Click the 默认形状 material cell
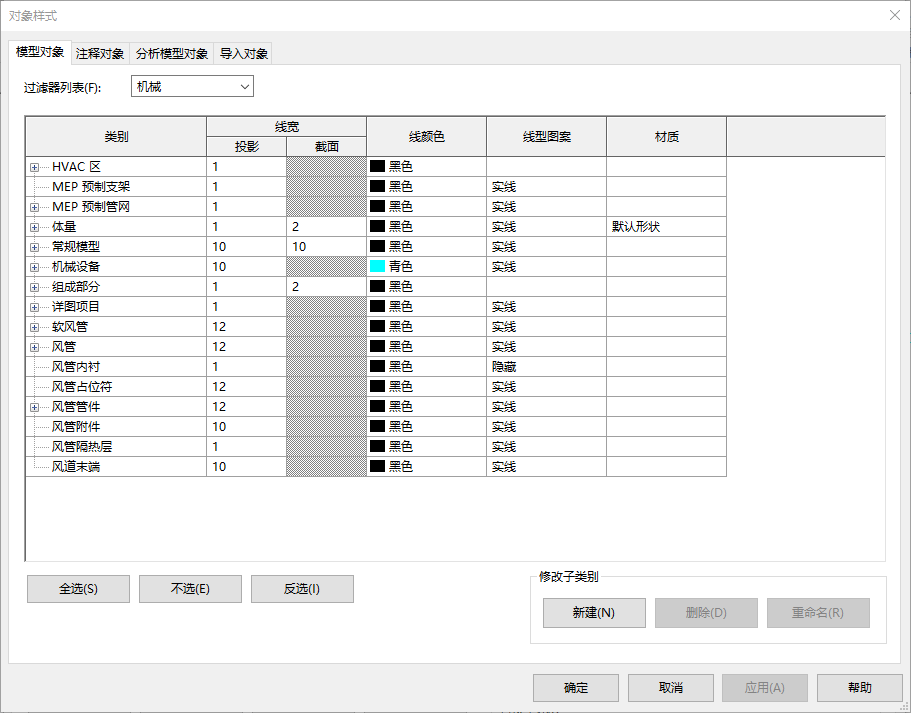Viewport: 911px width, 713px height. 666,227
